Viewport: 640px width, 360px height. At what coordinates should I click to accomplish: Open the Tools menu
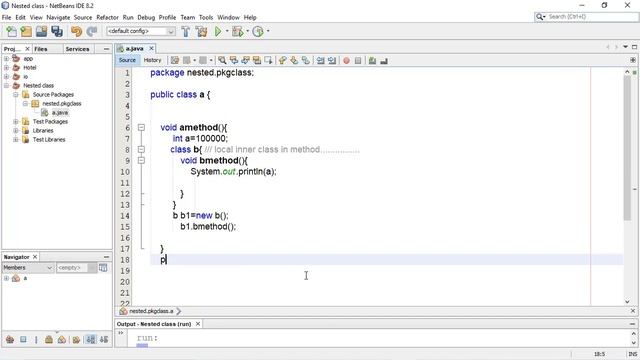(x=206, y=18)
